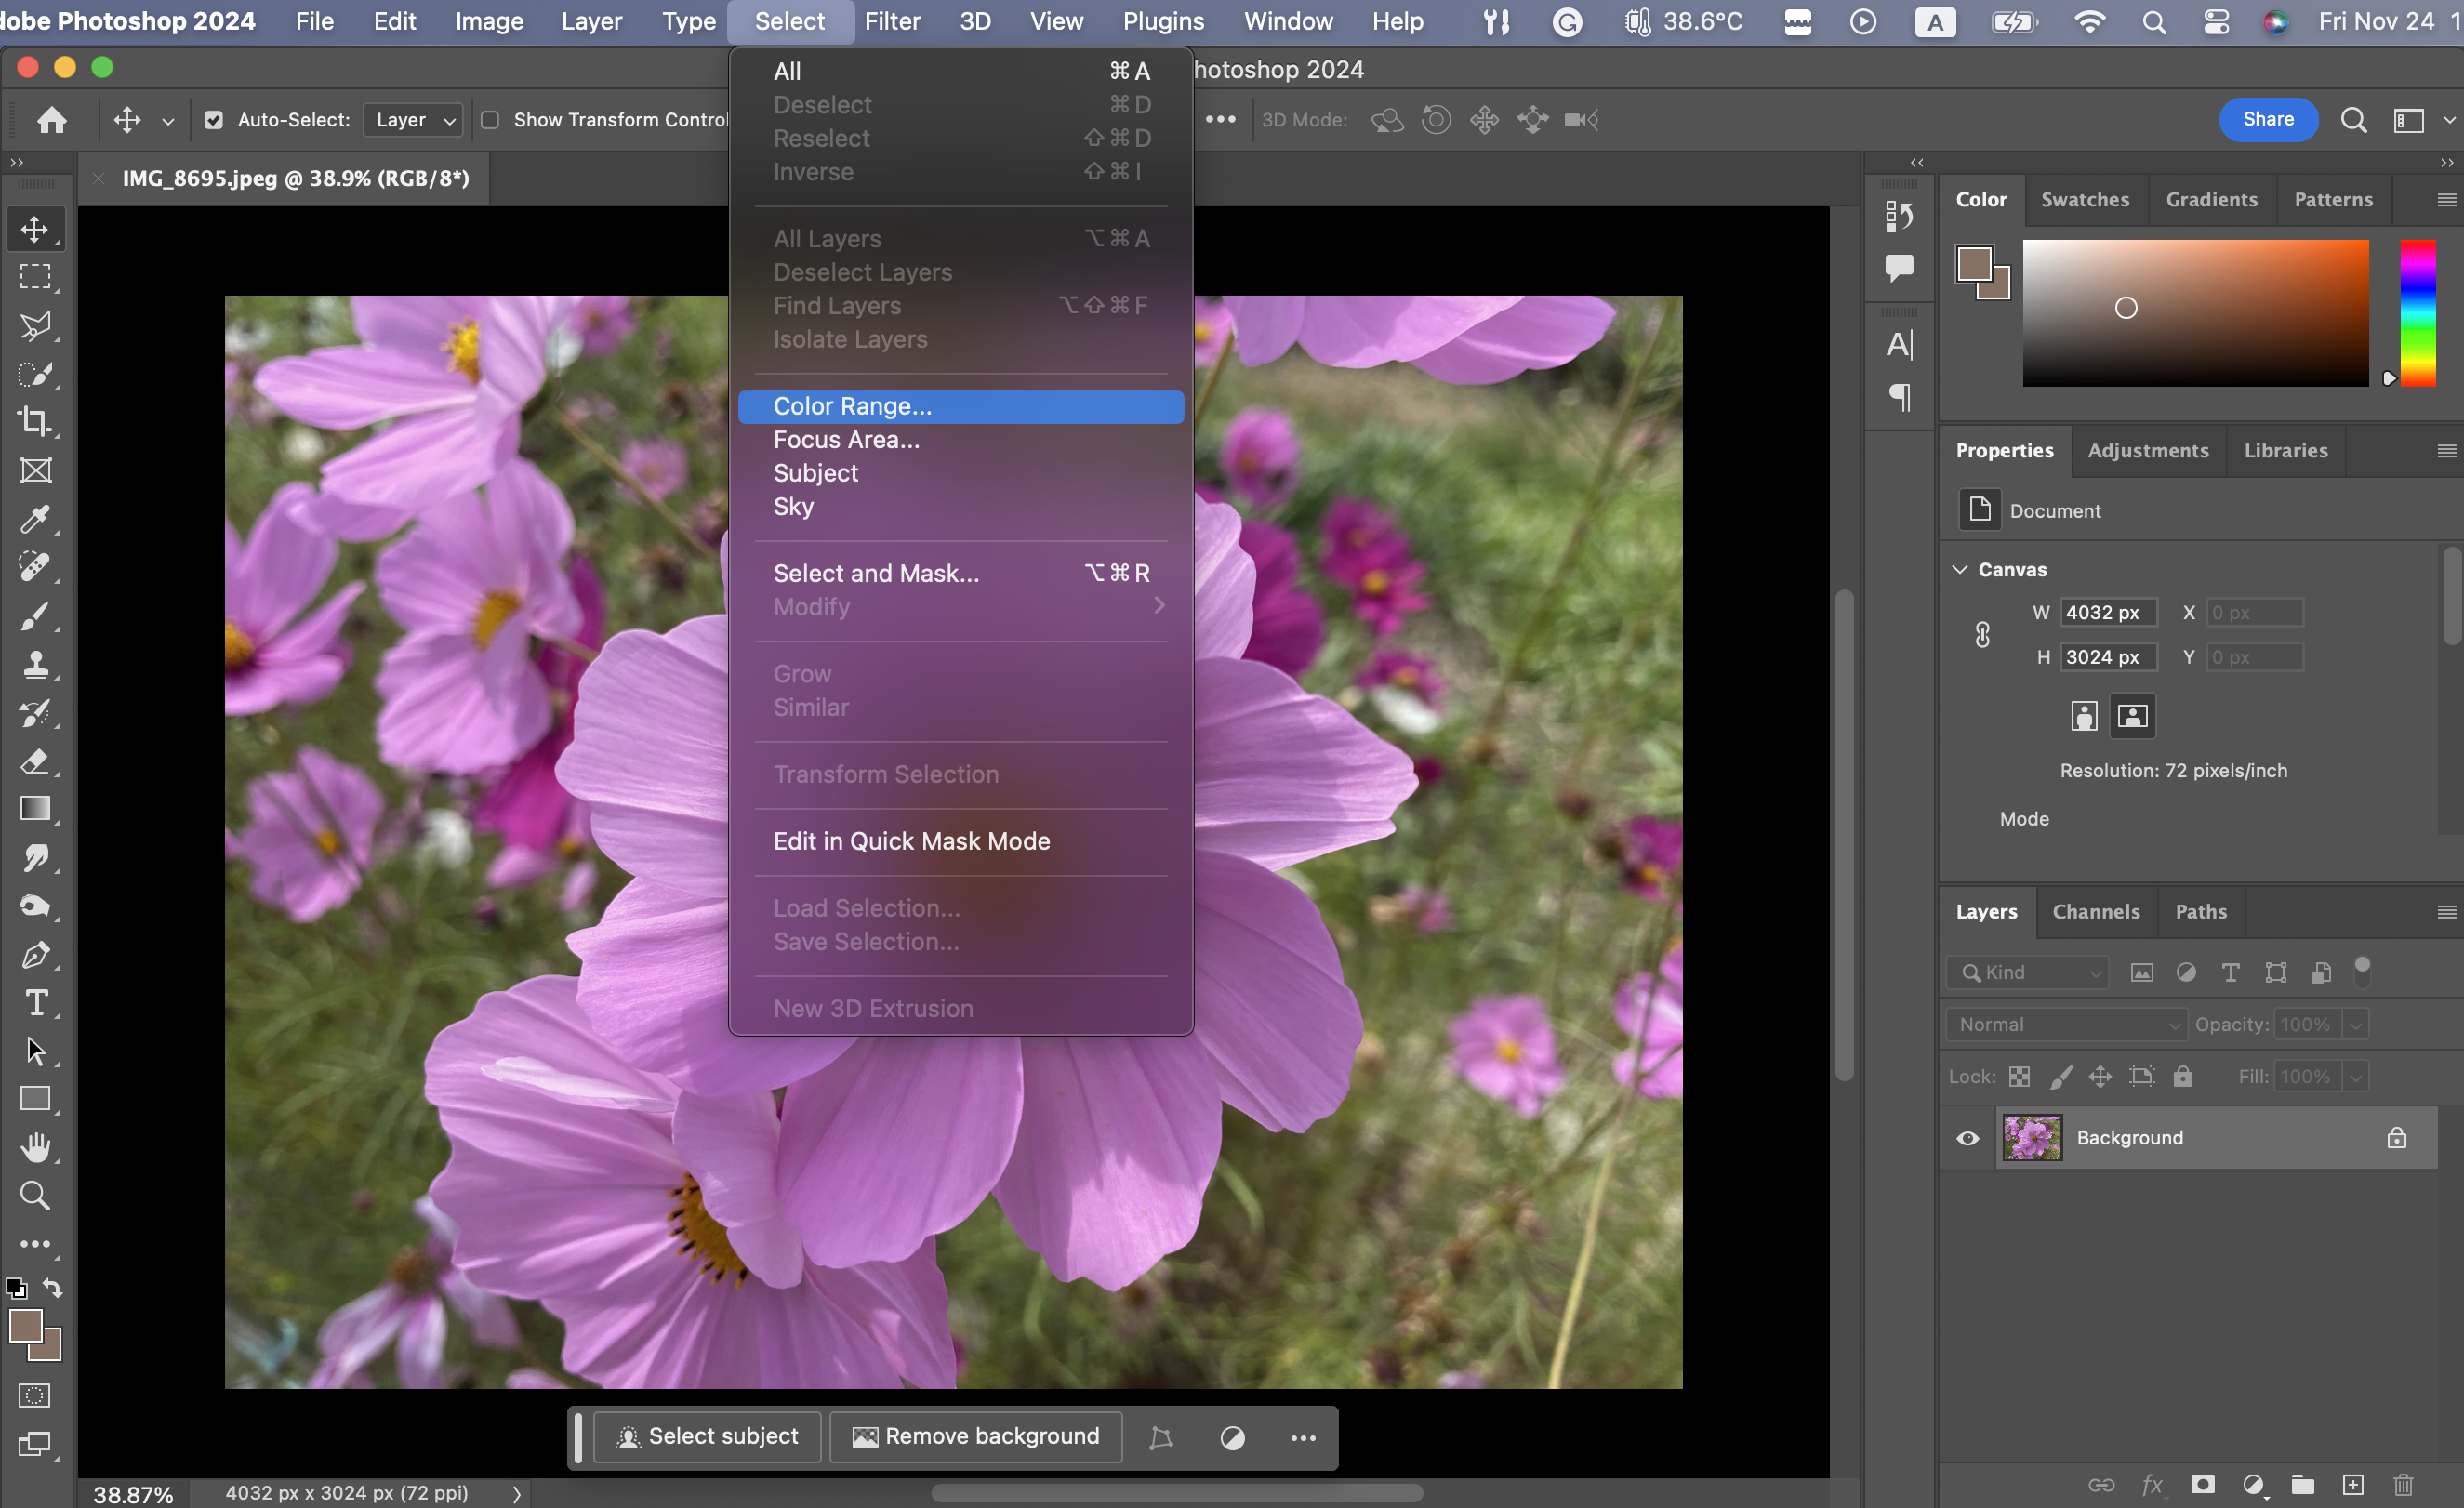Image resolution: width=2464 pixels, height=1508 pixels.
Task: Select the Eraser tool
Action: (x=35, y=761)
